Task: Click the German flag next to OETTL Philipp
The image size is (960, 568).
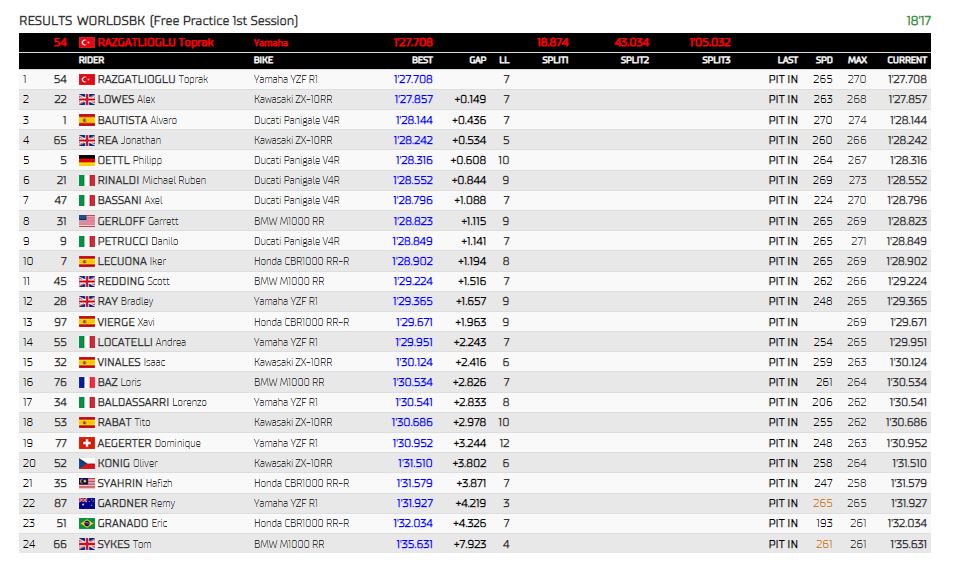Action: 86,160
